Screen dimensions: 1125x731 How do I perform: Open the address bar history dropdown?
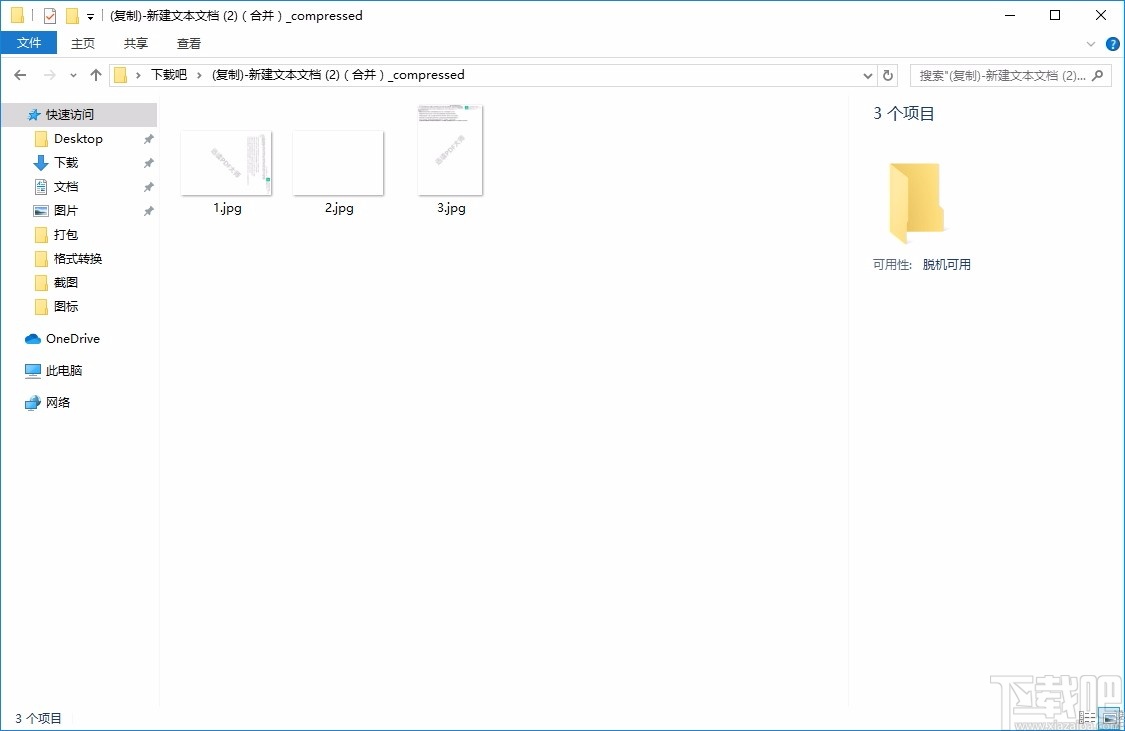[x=868, y=74]
